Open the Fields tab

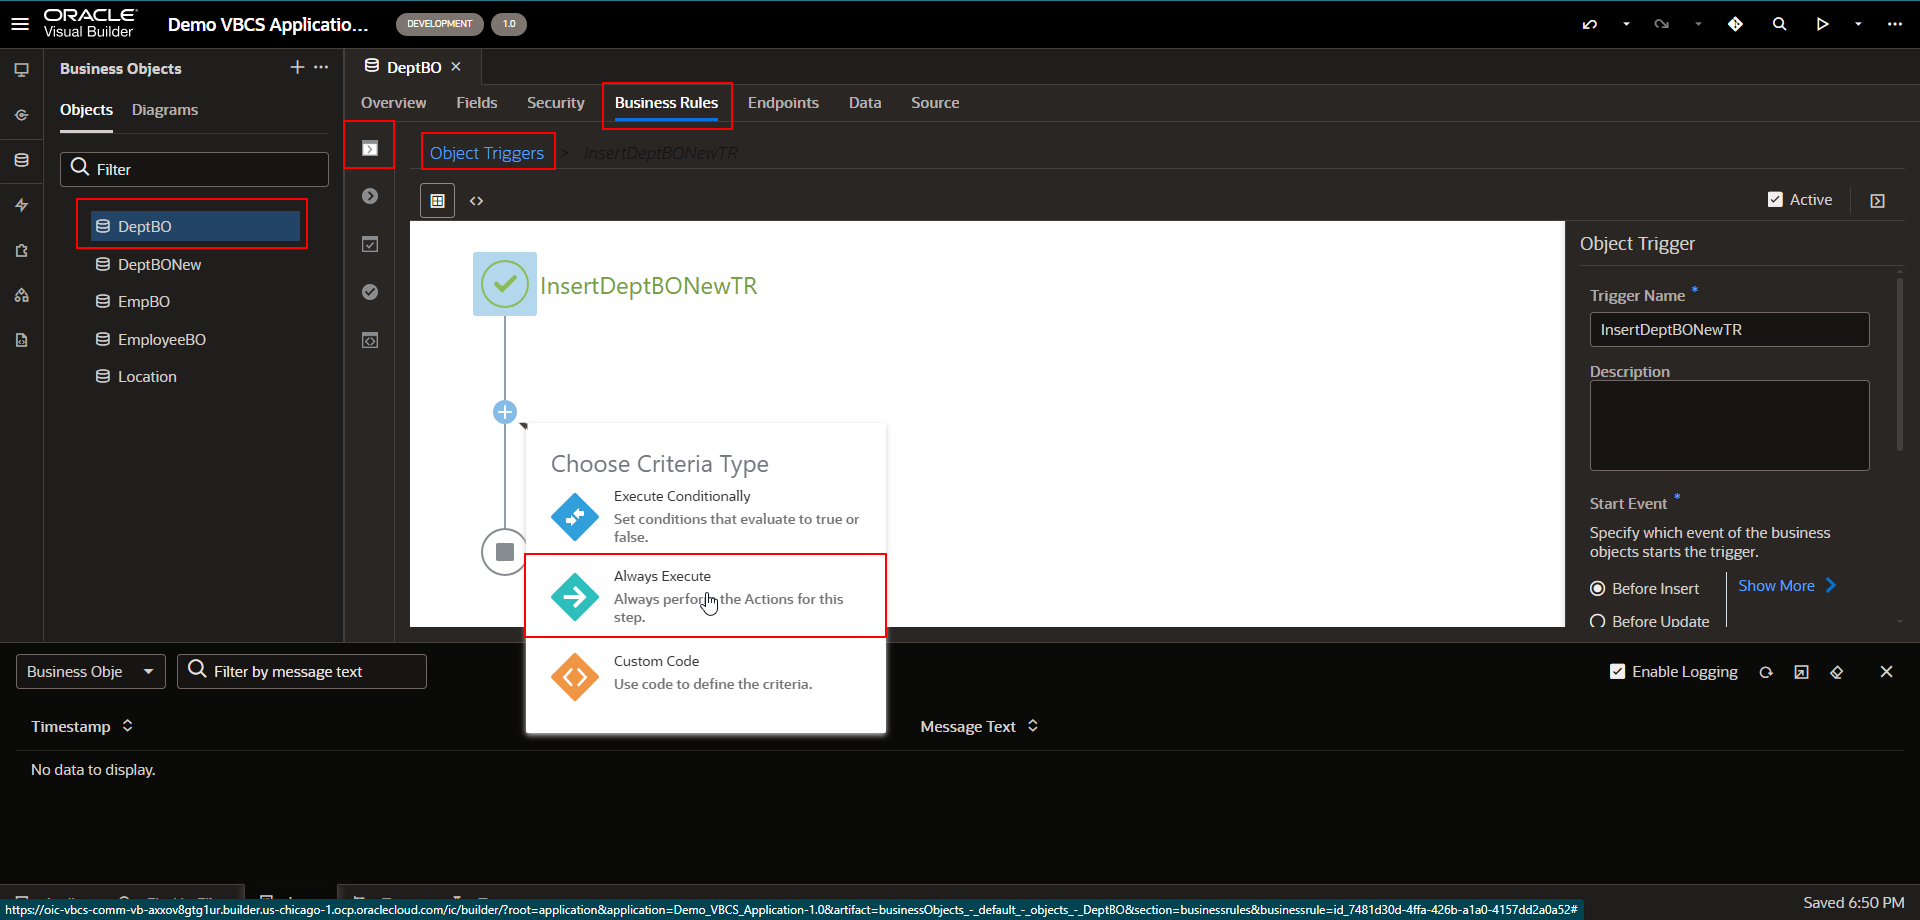pos(476,103)
